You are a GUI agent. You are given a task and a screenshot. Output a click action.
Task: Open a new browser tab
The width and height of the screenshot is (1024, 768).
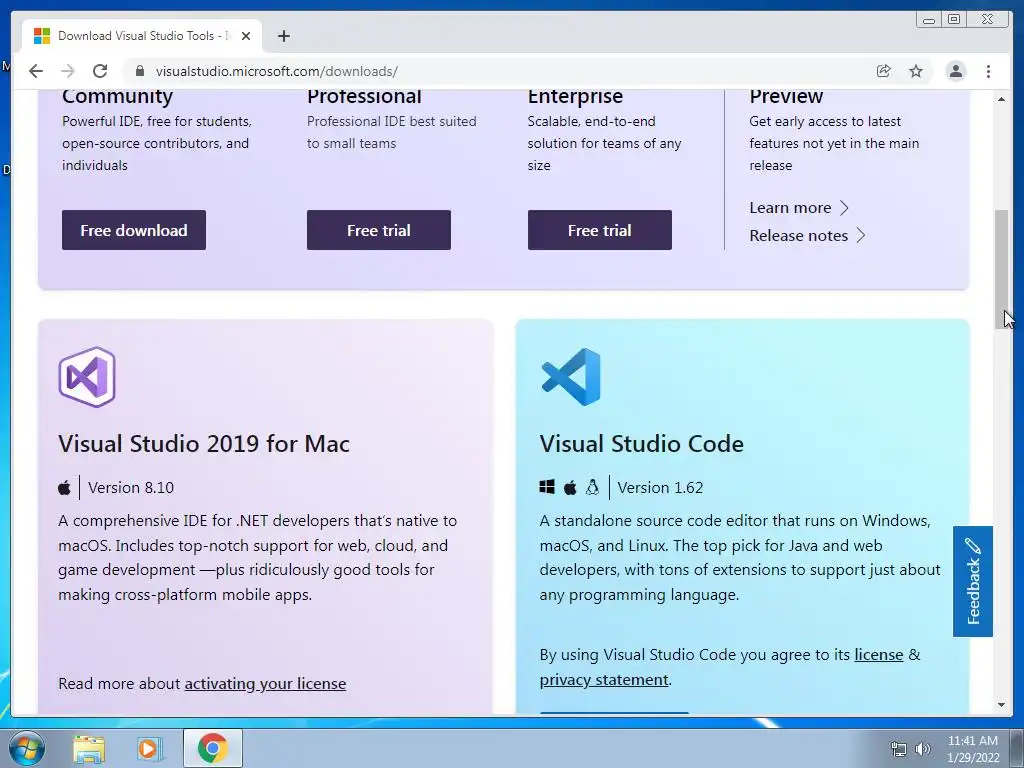pyautogui.click(x=283, y=36)
